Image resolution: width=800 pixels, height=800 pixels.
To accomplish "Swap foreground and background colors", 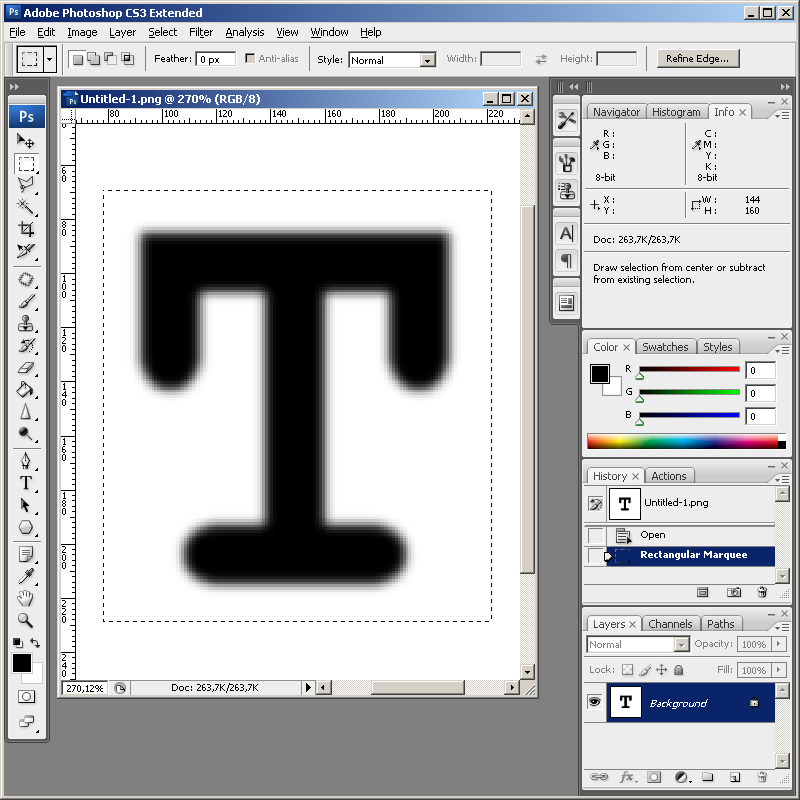I will [35, 642].
